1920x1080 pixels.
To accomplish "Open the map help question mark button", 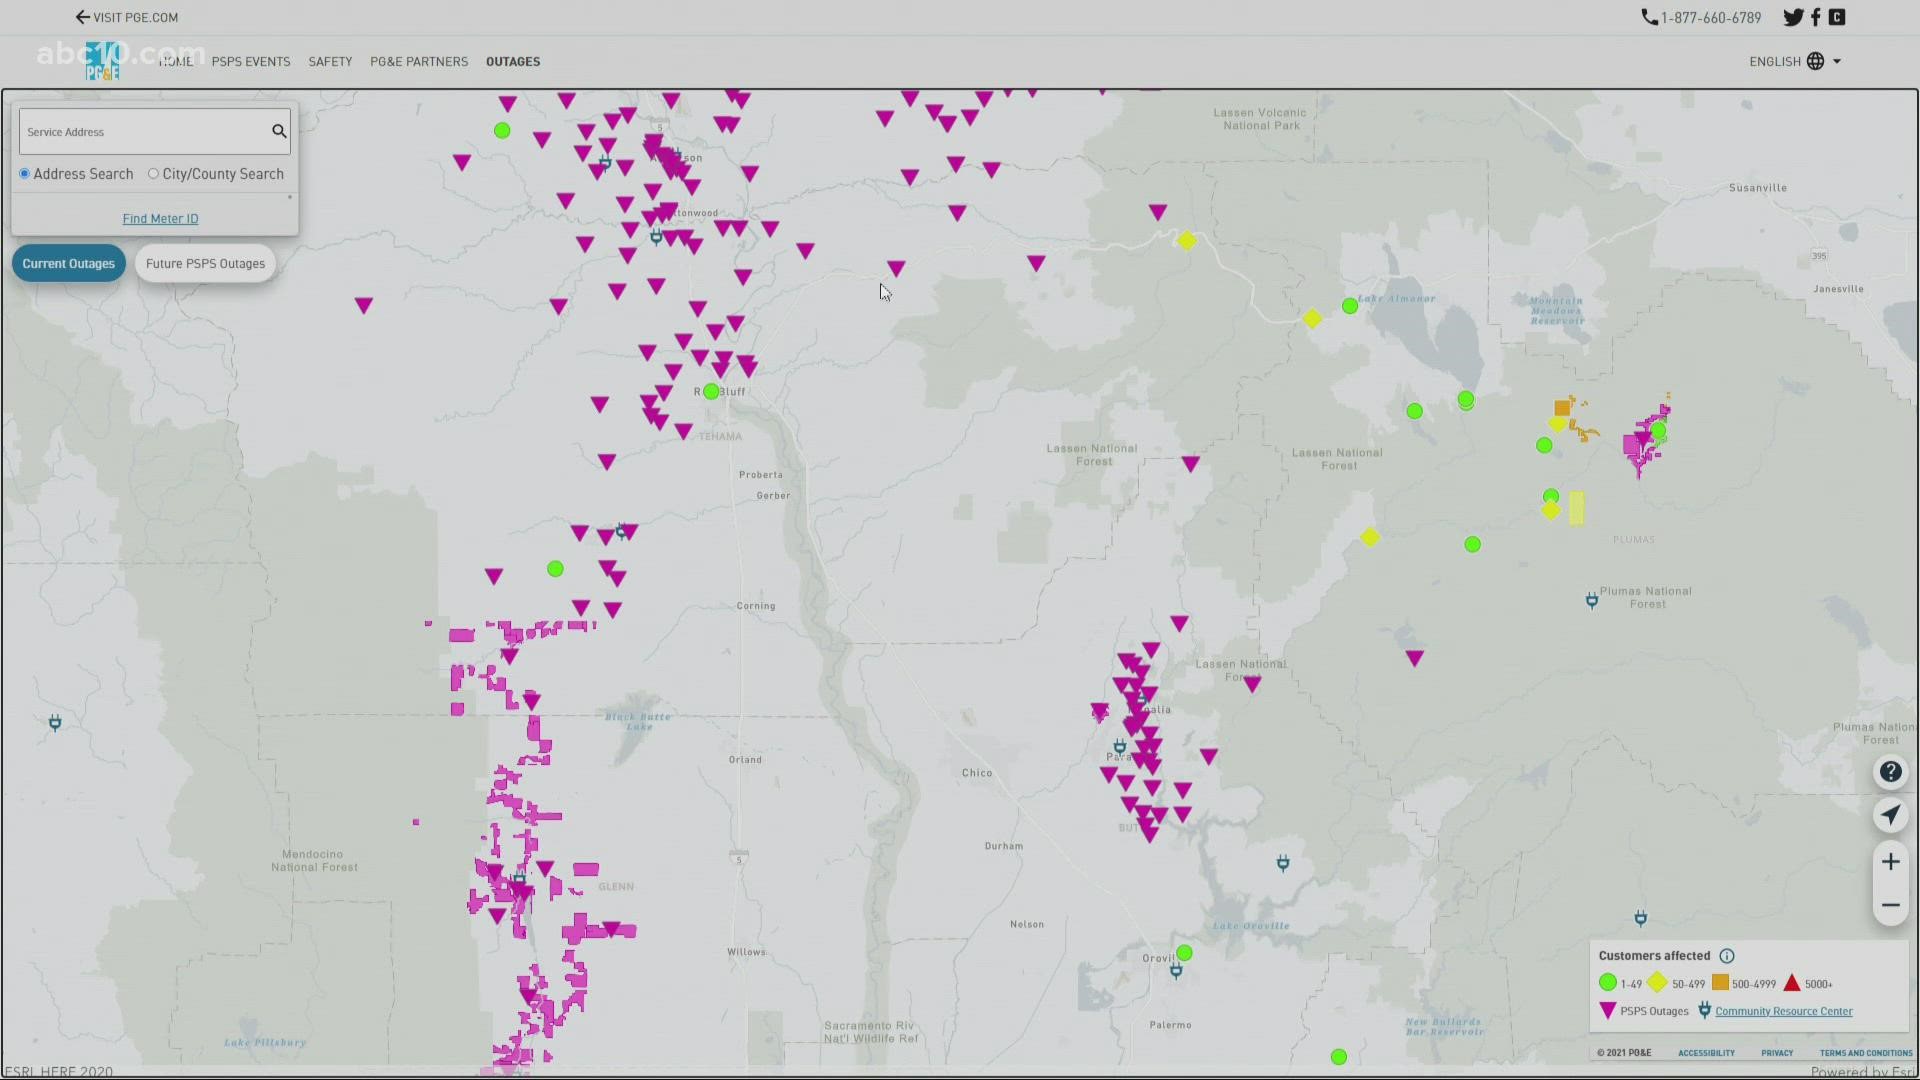I will pyautogui.click(x=1890, y=771).
